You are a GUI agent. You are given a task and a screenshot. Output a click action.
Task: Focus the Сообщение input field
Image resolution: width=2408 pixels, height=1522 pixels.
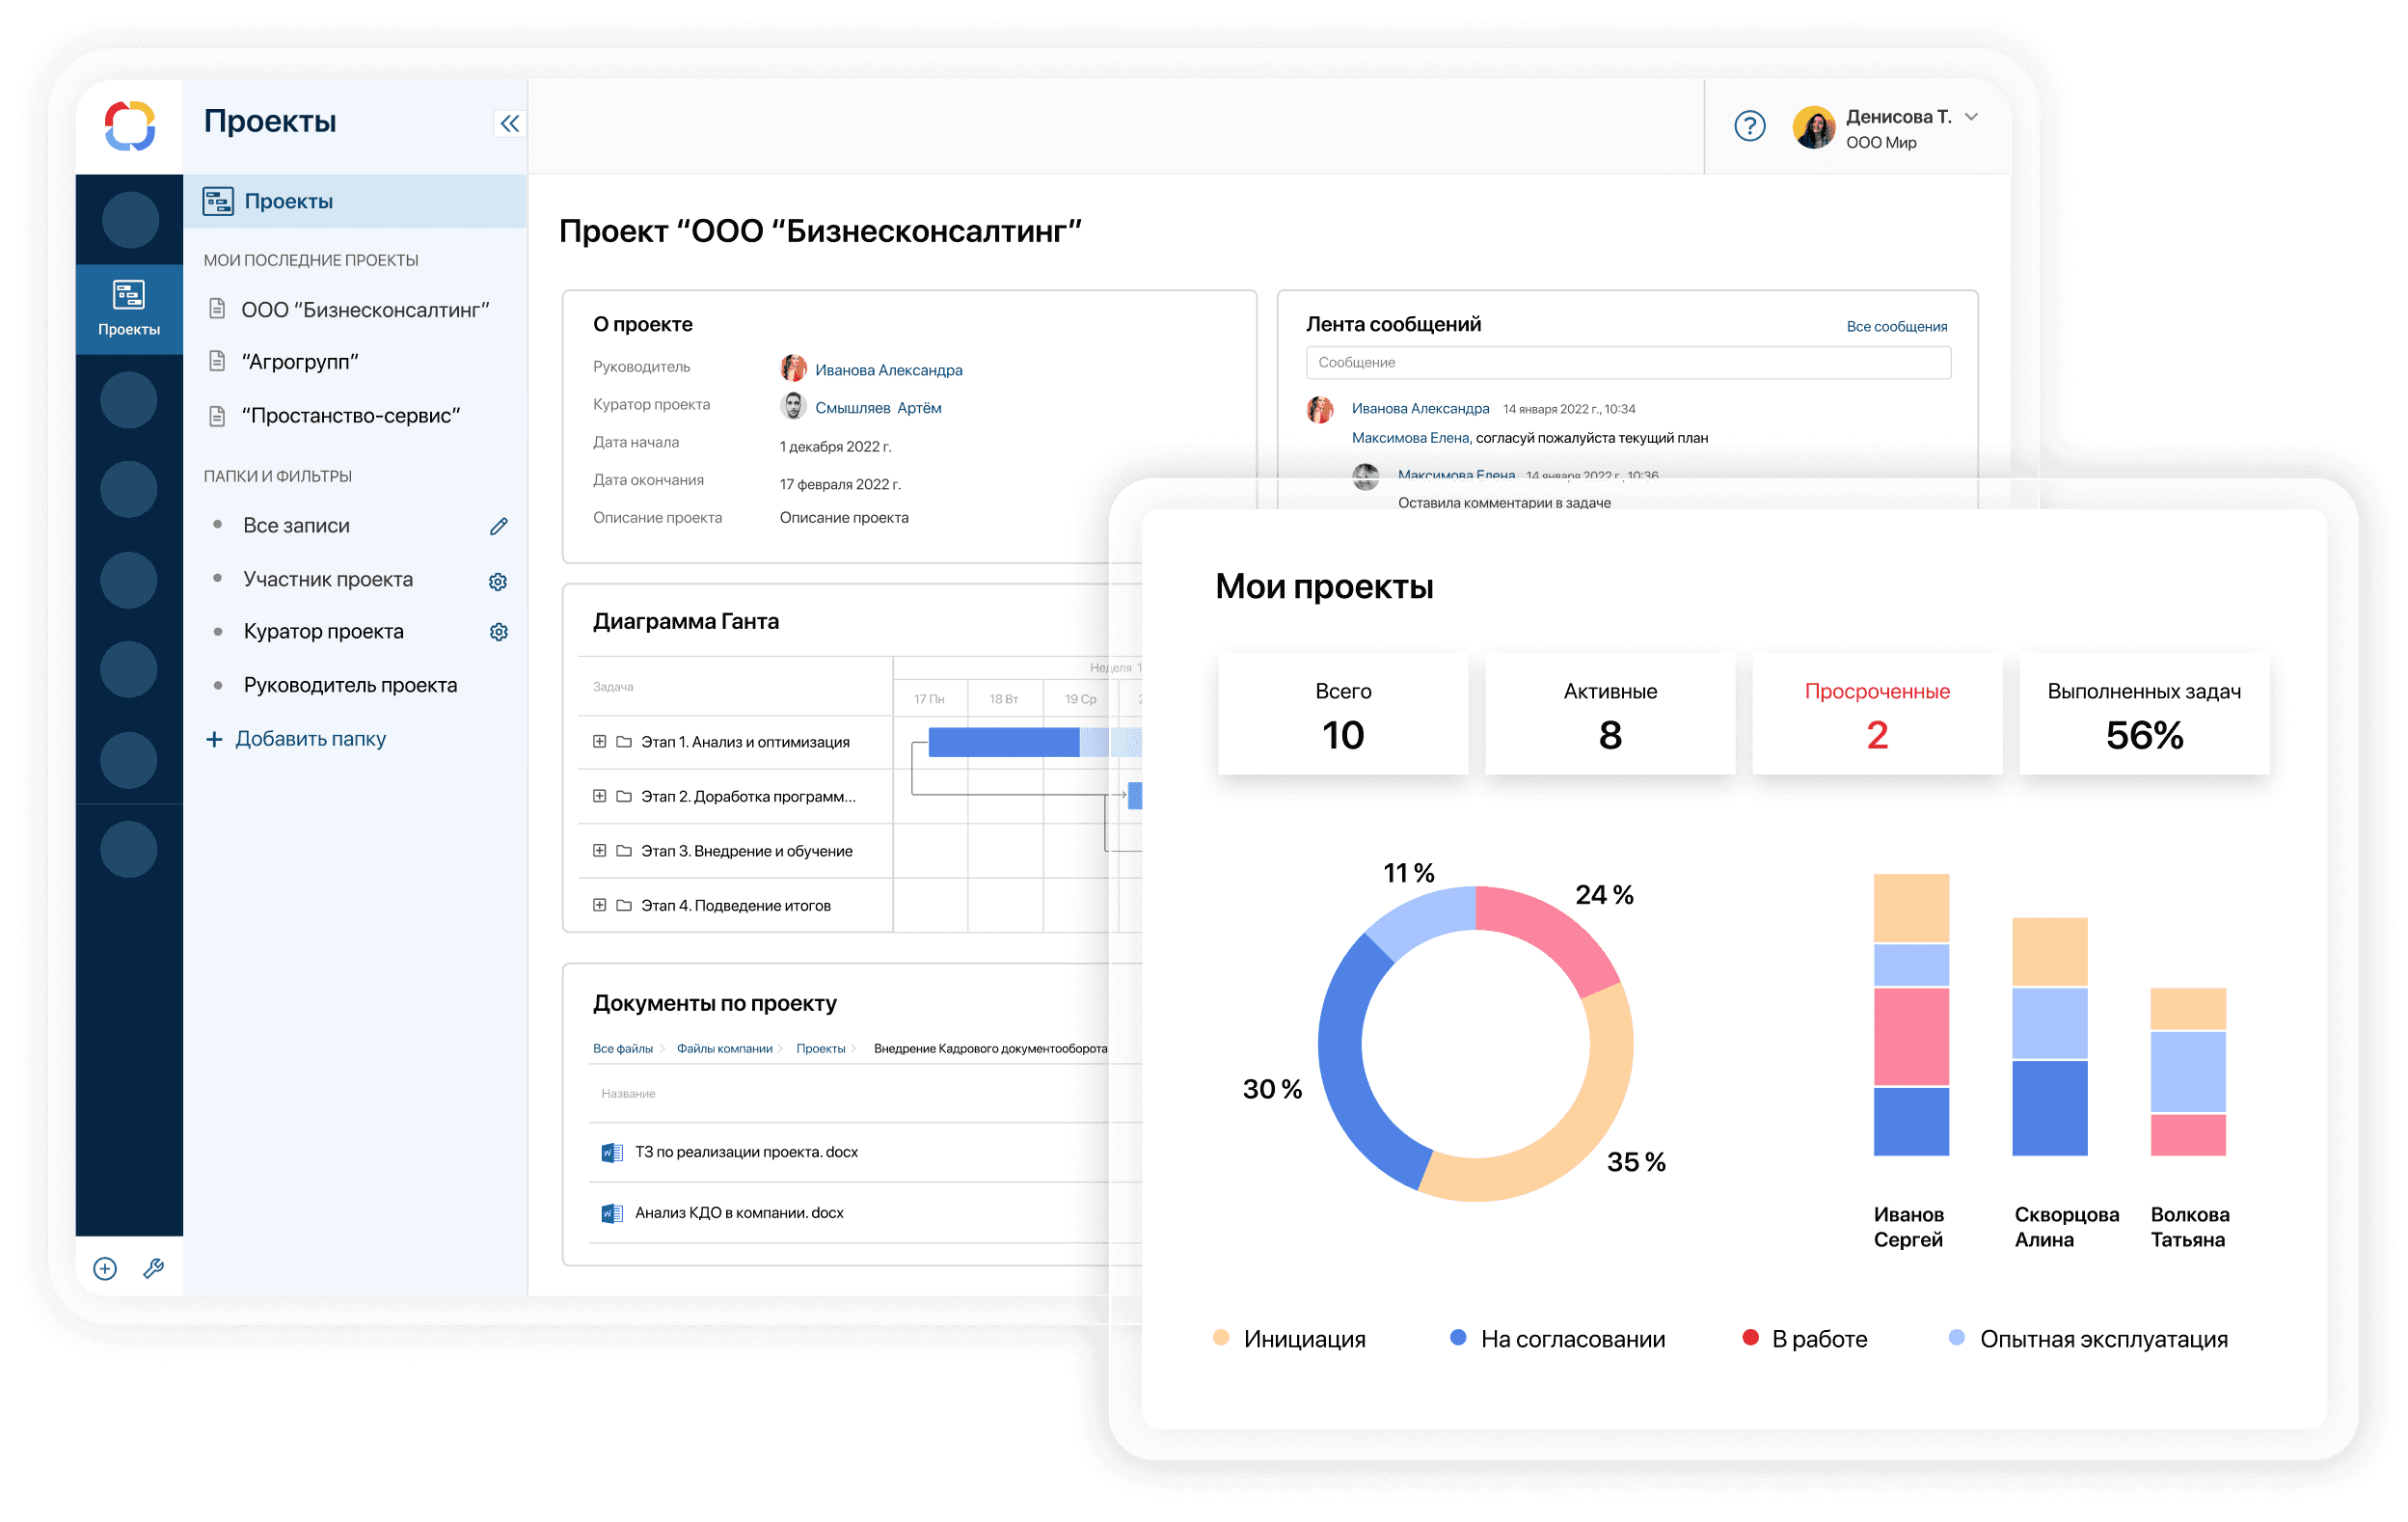click(x=1628, y=363)
